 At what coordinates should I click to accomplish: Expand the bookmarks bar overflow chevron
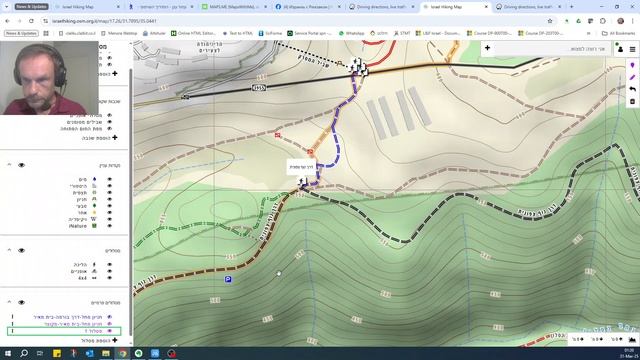click(x=588, y=33)
